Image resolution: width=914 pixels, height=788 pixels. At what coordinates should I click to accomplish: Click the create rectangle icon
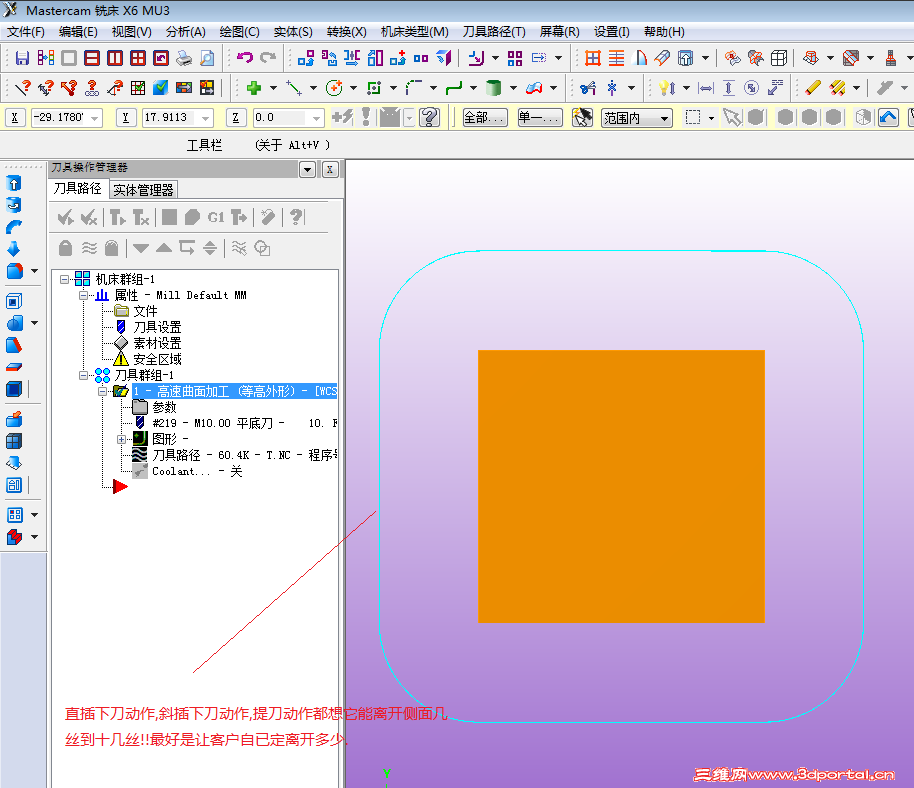(374, 88)
